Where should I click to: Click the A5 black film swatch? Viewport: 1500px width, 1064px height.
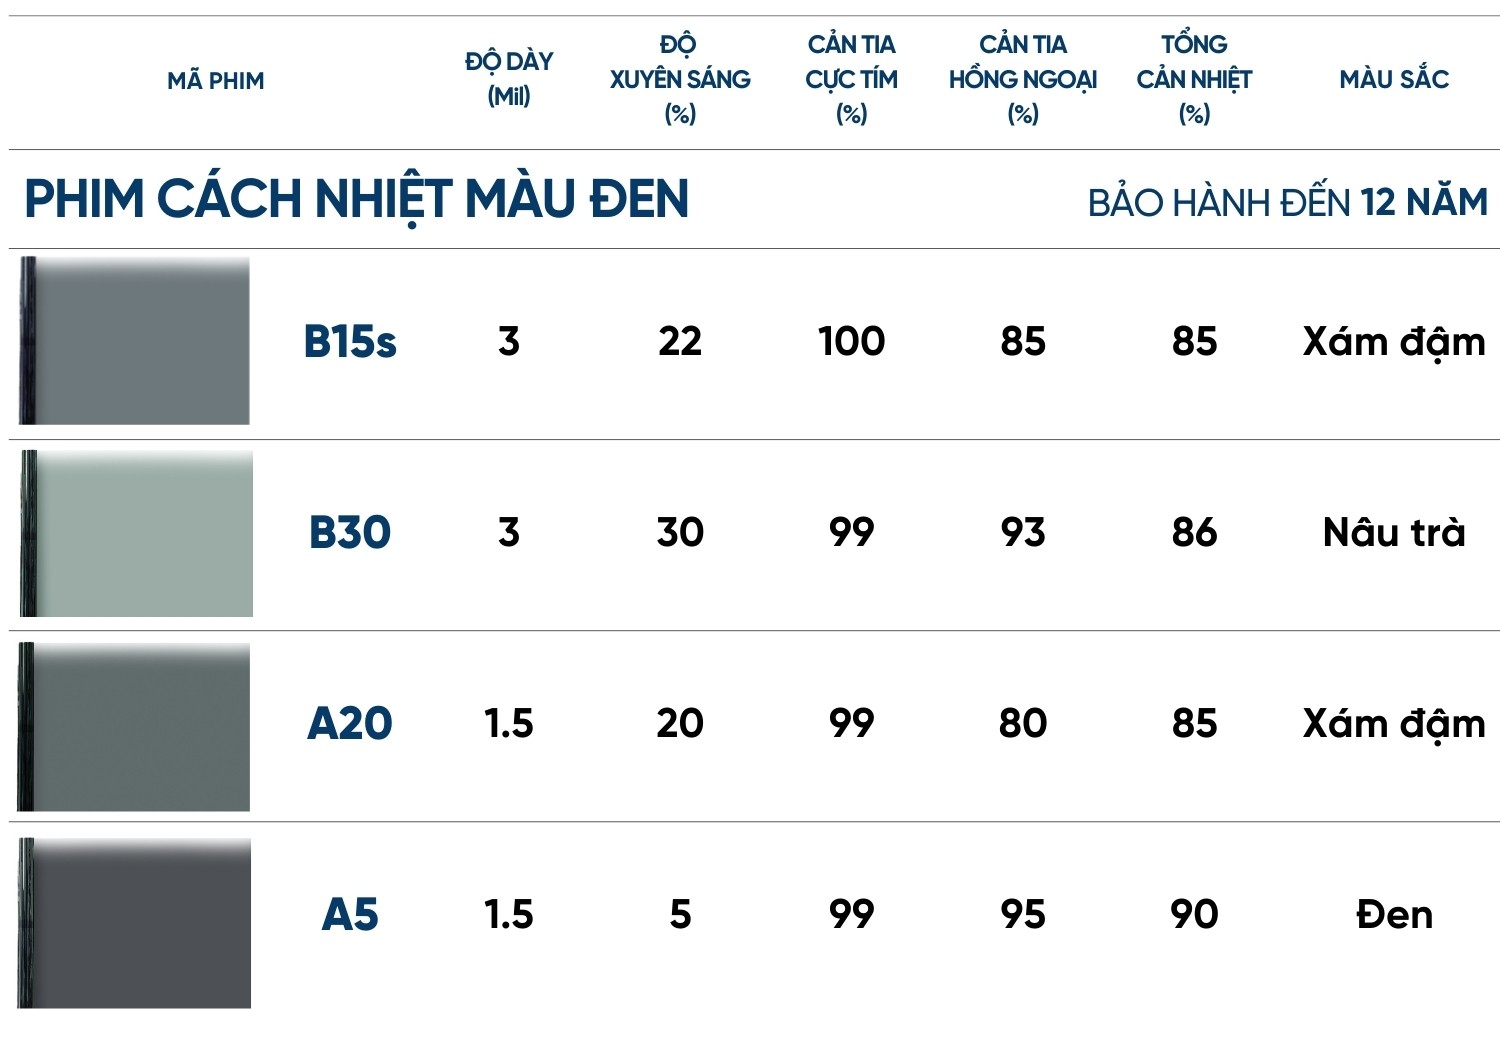click(134, 922)
